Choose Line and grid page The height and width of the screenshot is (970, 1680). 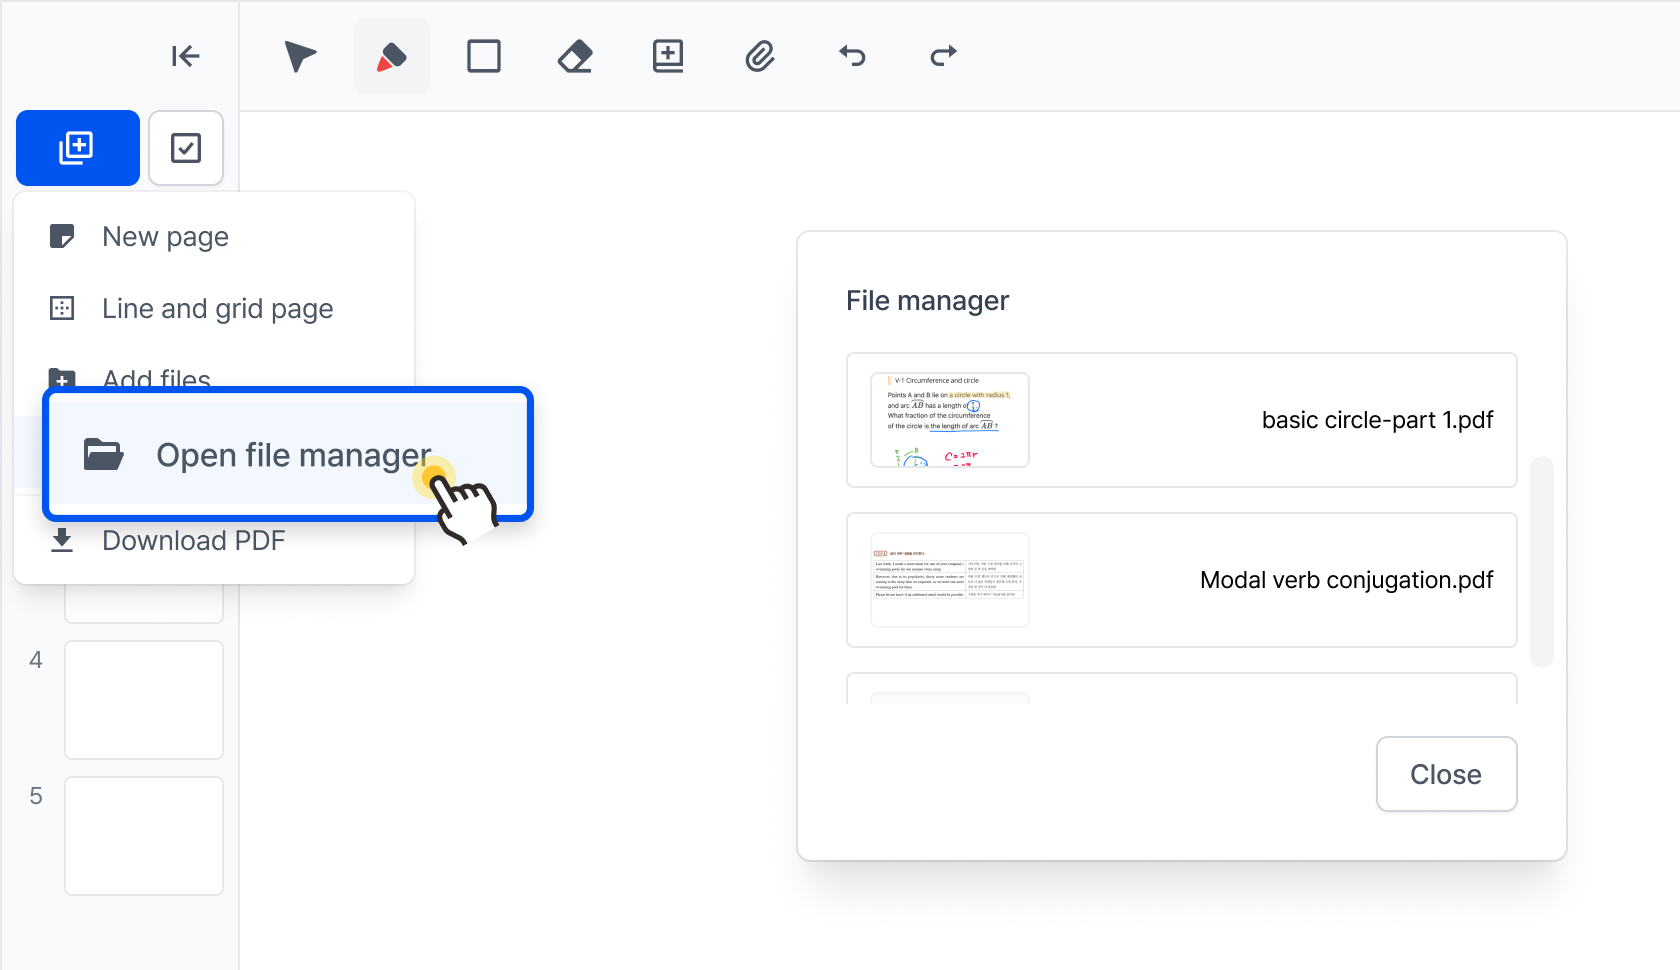(214, 309)
